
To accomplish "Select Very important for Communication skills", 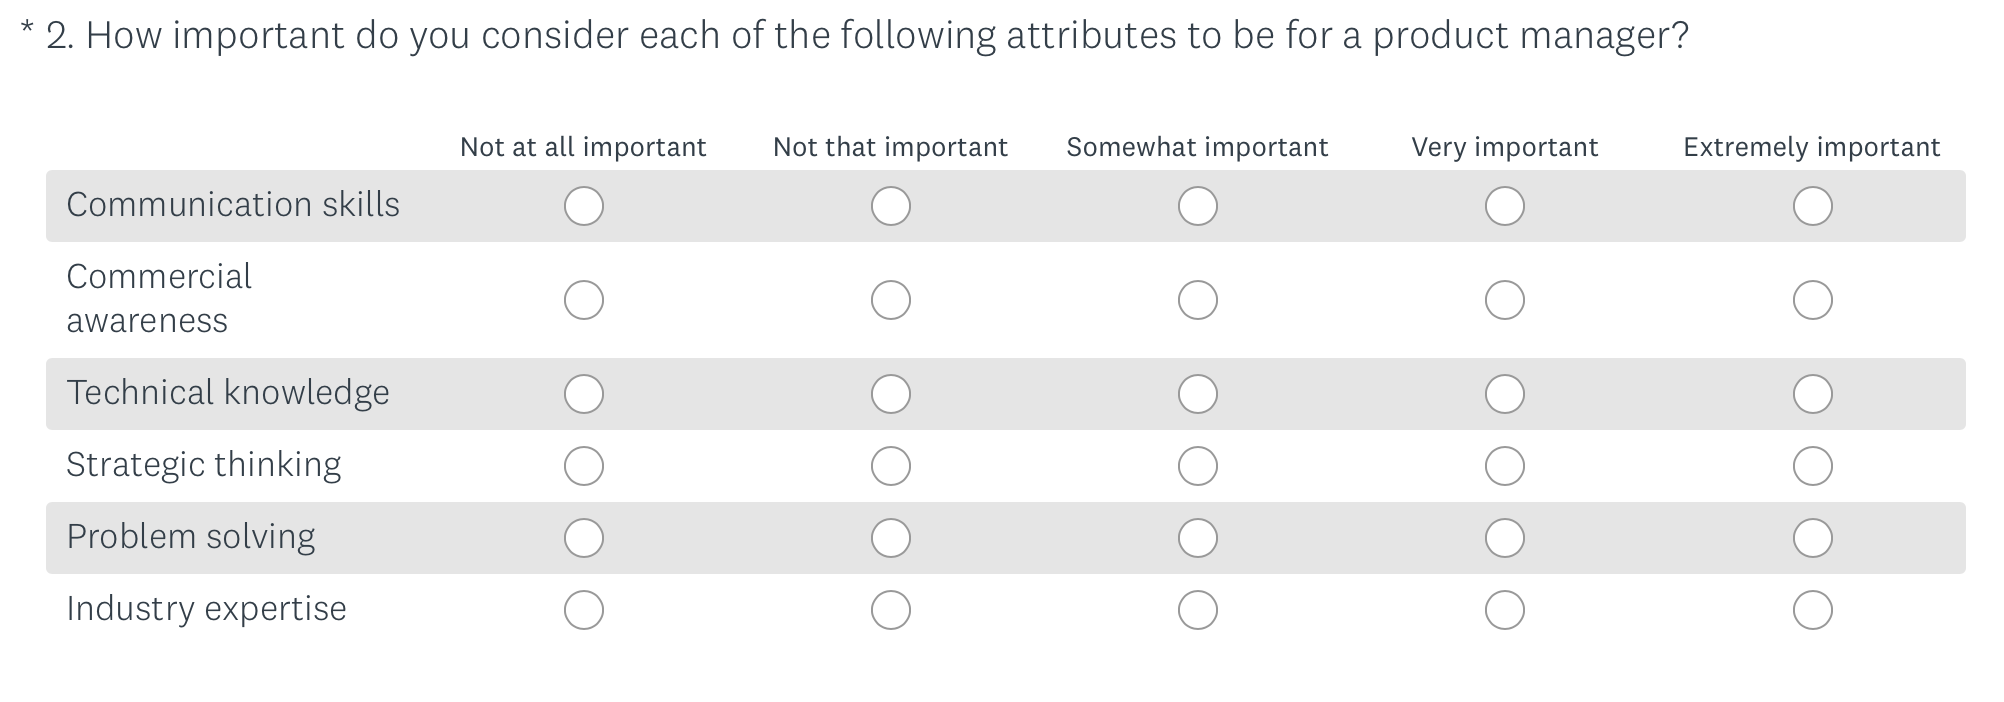I will (1504, 206).
